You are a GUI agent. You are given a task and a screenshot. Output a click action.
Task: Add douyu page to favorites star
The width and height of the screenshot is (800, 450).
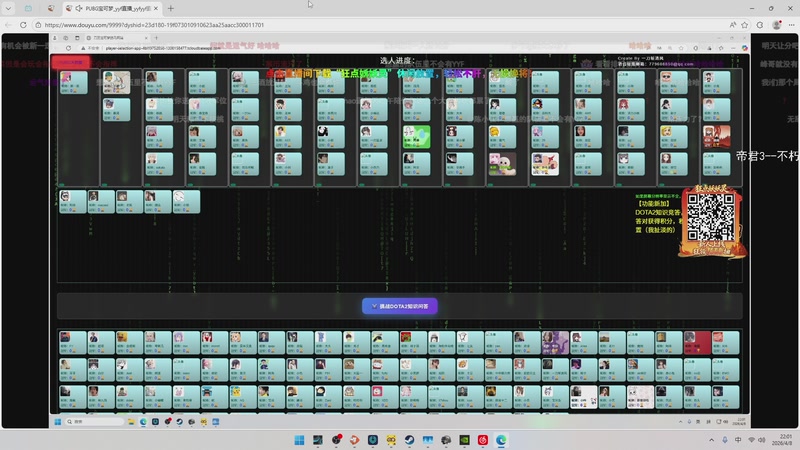tap(745, 24)
